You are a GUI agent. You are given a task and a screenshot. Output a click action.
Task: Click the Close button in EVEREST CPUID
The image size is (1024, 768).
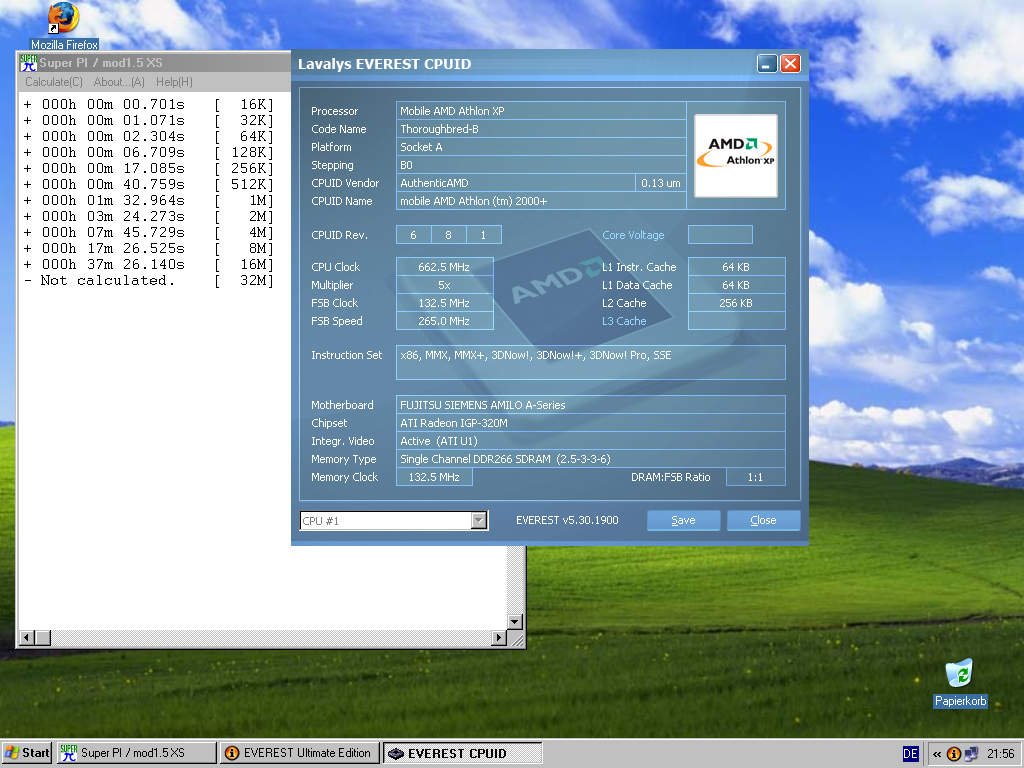pyautogui.click(x=763, y=520)
